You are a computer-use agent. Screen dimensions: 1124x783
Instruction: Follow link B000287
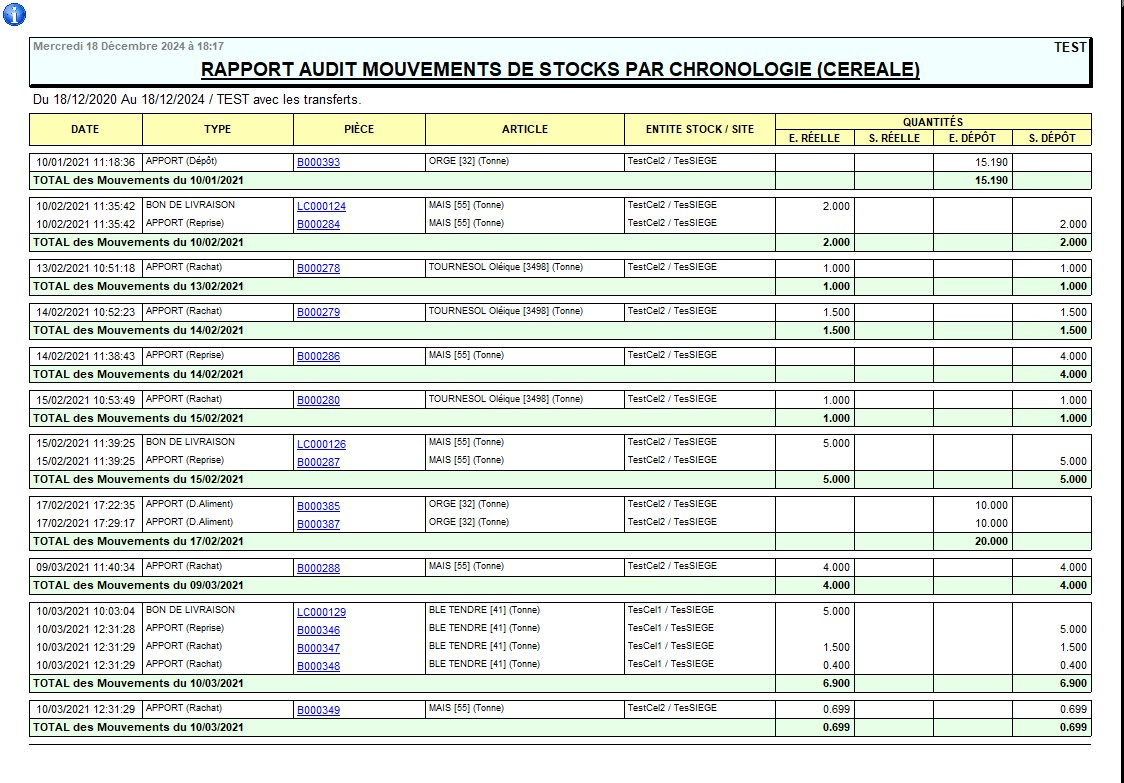(318, 462)
